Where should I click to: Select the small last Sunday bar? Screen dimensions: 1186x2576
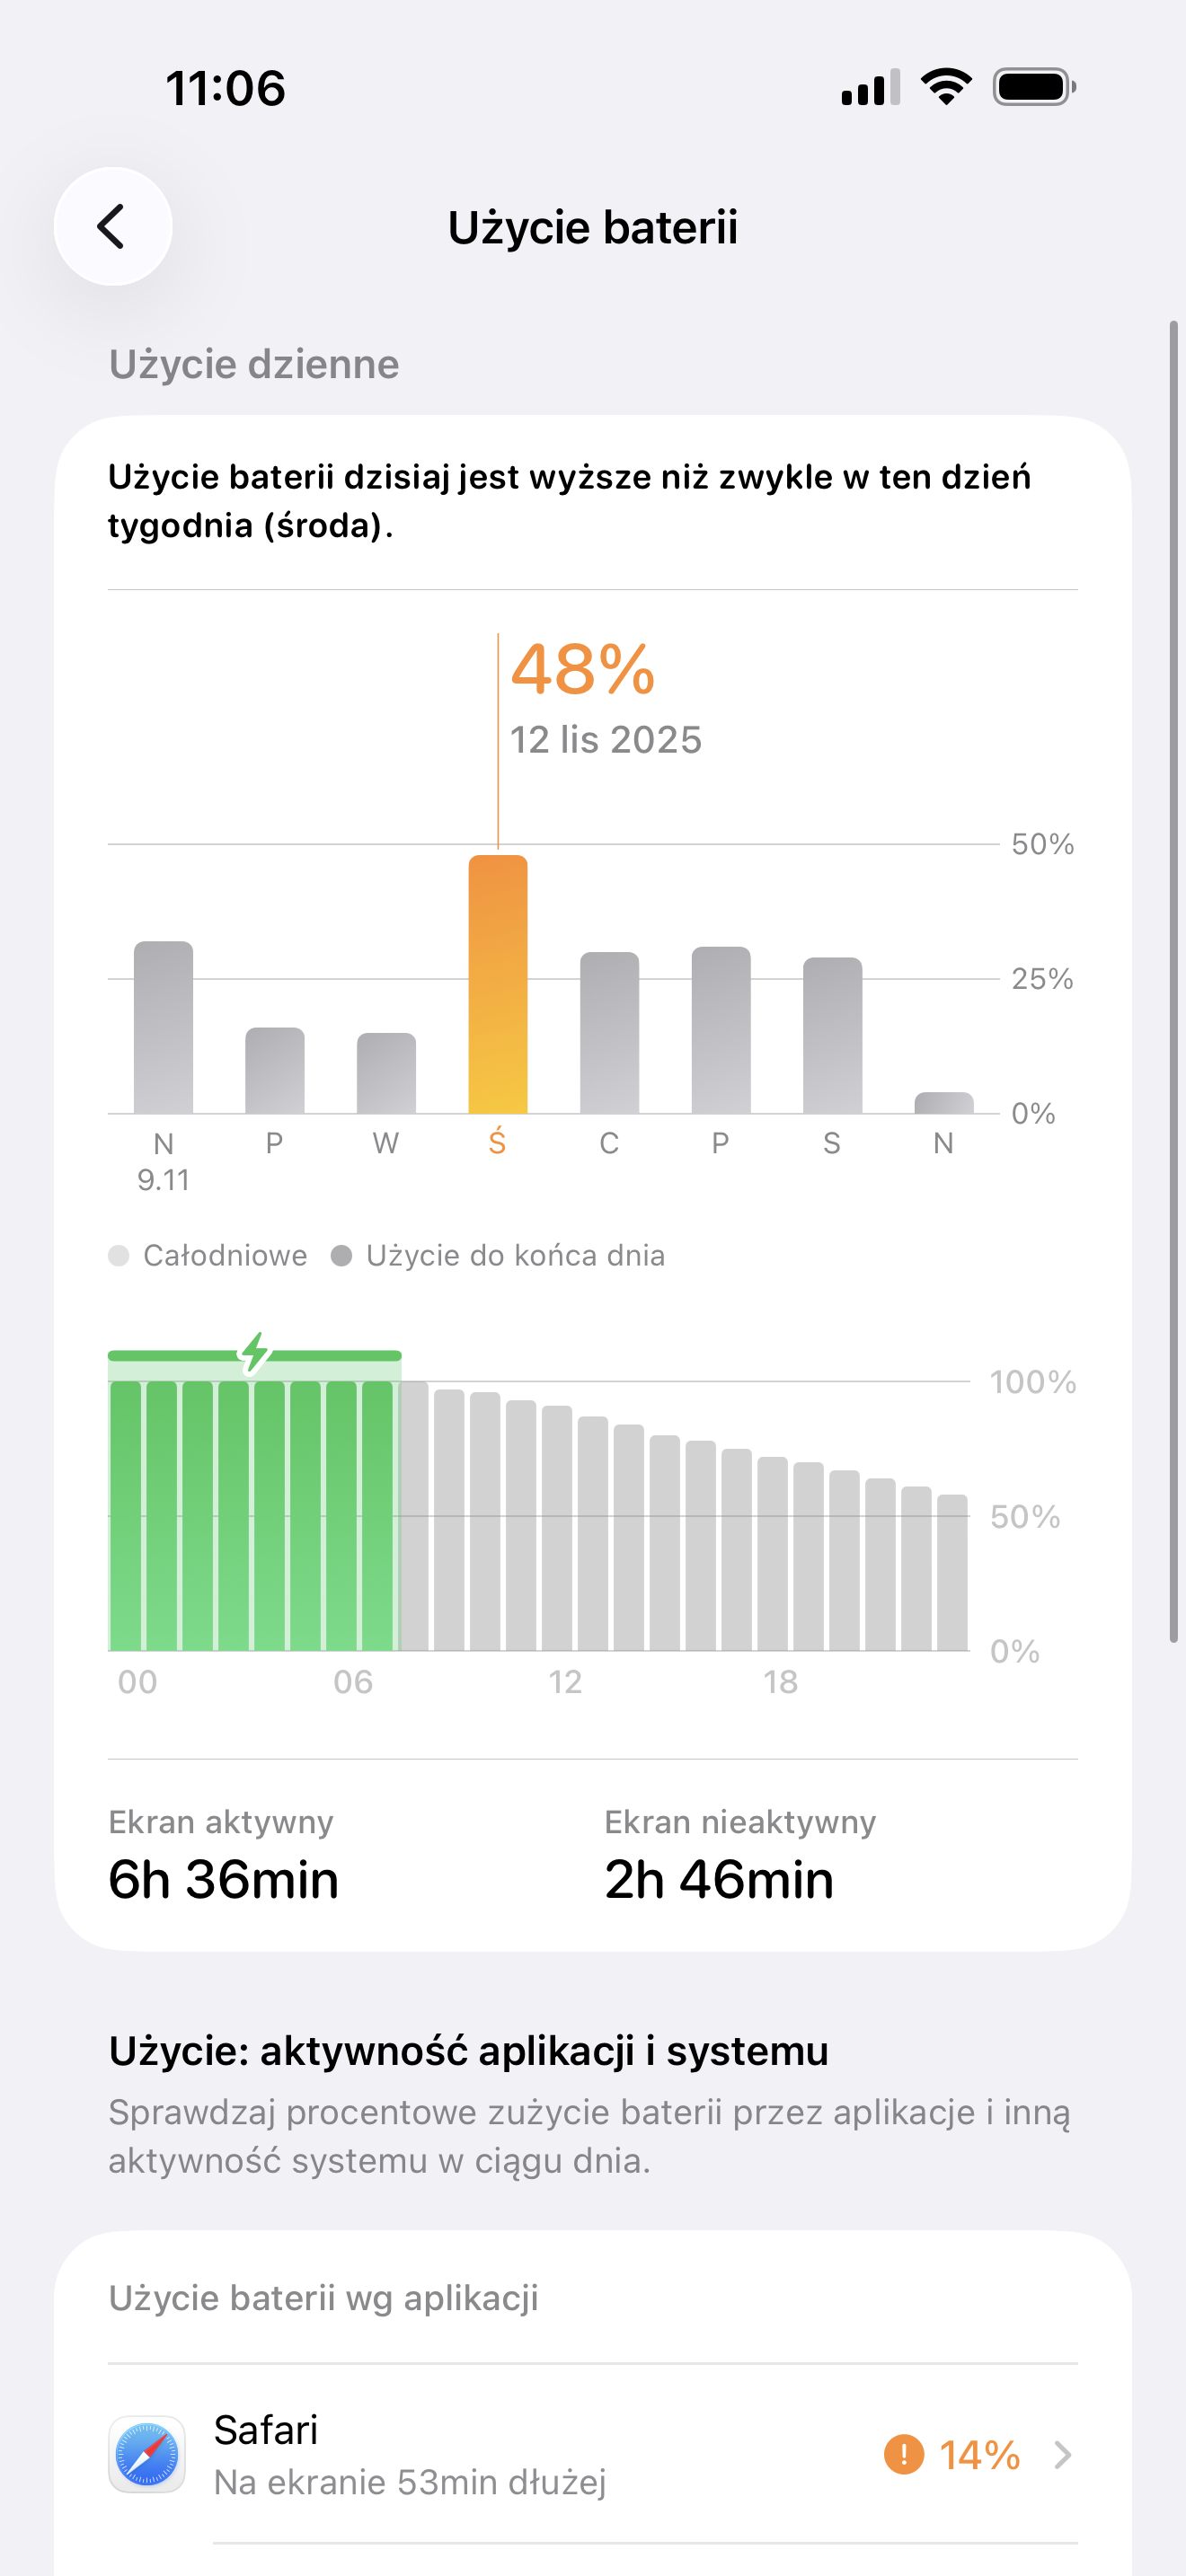(x=943, y=1102)
